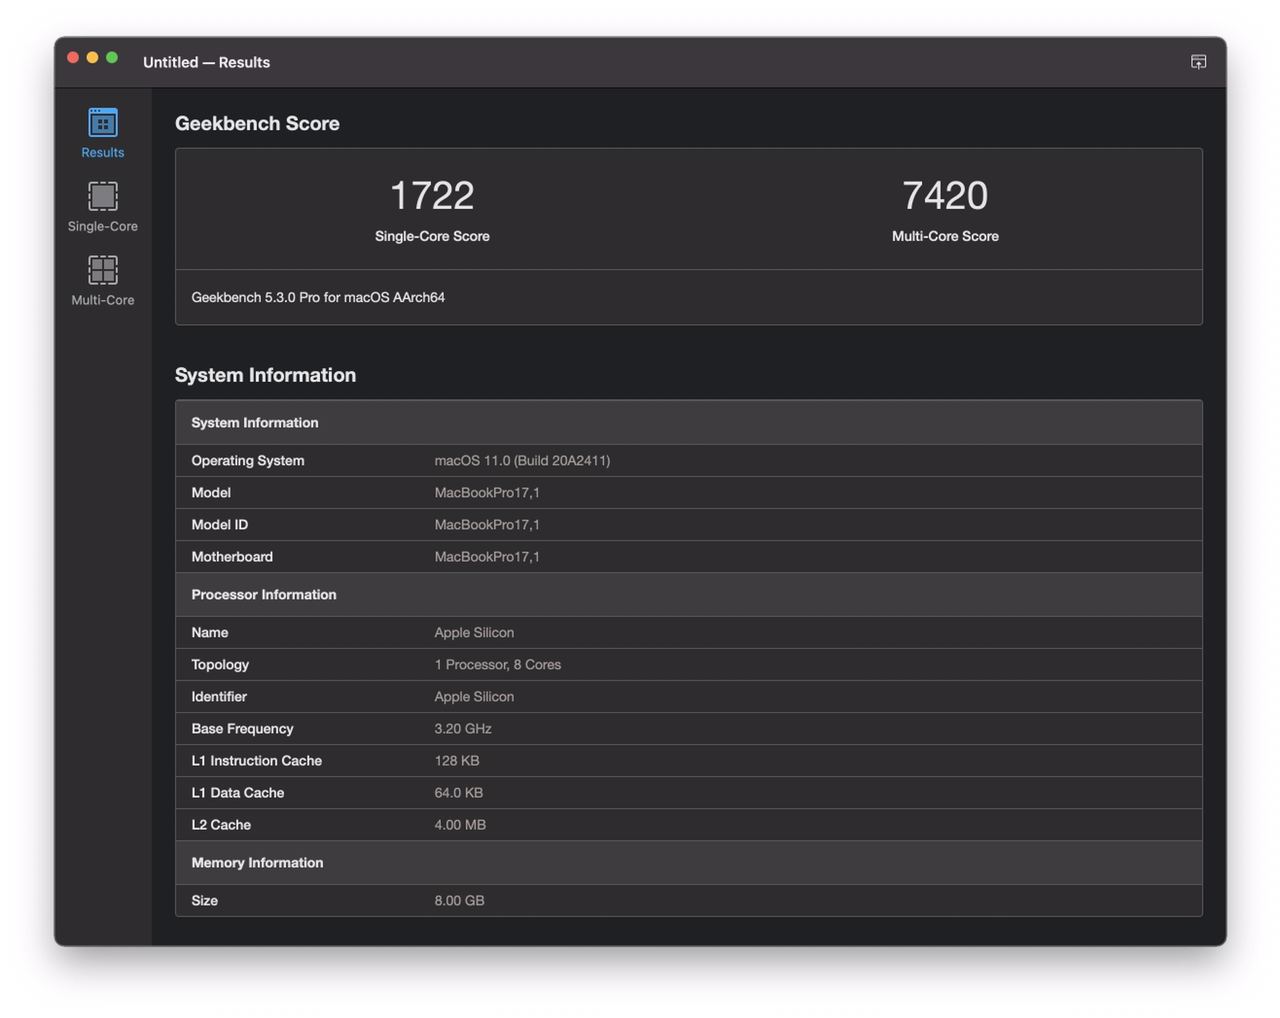Close the Geekbench results window
This screenshot has height=1018, width=1280.
pos(73,58)
